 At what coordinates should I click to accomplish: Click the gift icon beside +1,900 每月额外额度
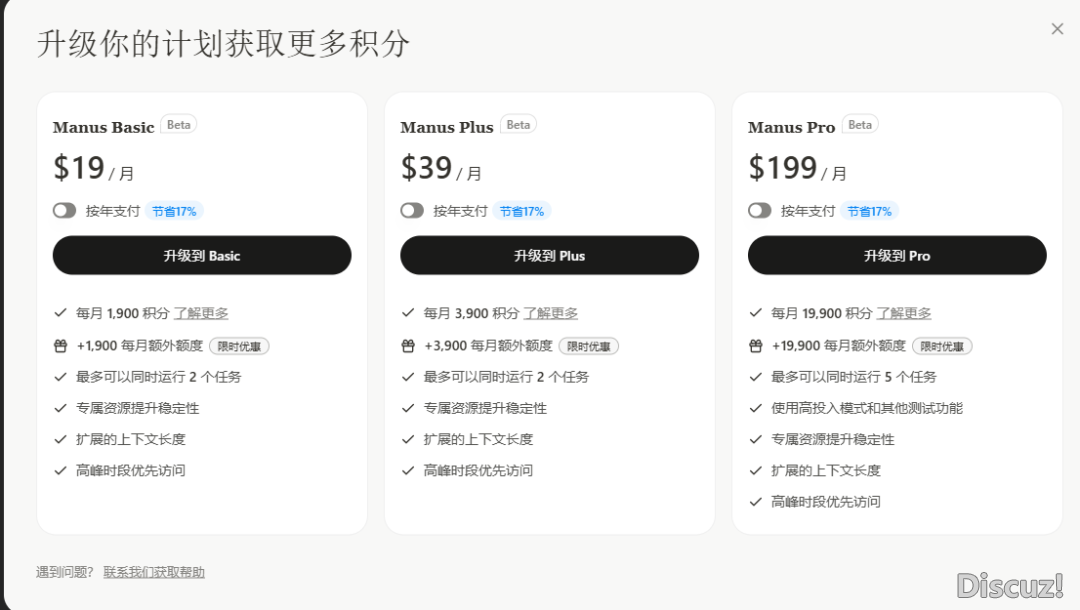pyautogui.click(x=61, y=346)
